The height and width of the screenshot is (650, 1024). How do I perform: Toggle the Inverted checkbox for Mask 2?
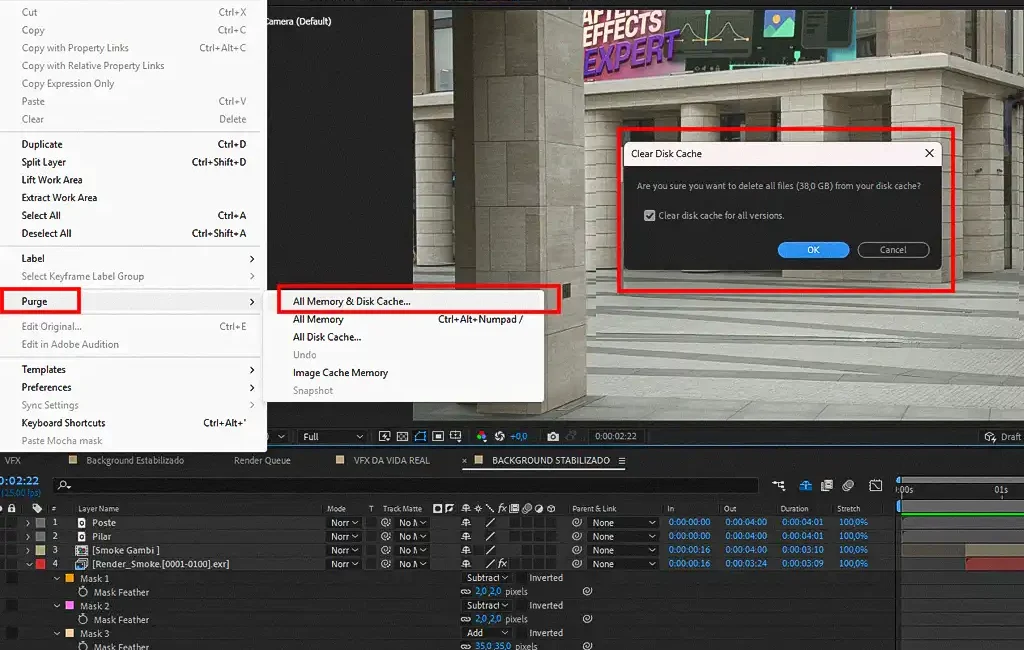pyautogui.click(x=520, y=606)
